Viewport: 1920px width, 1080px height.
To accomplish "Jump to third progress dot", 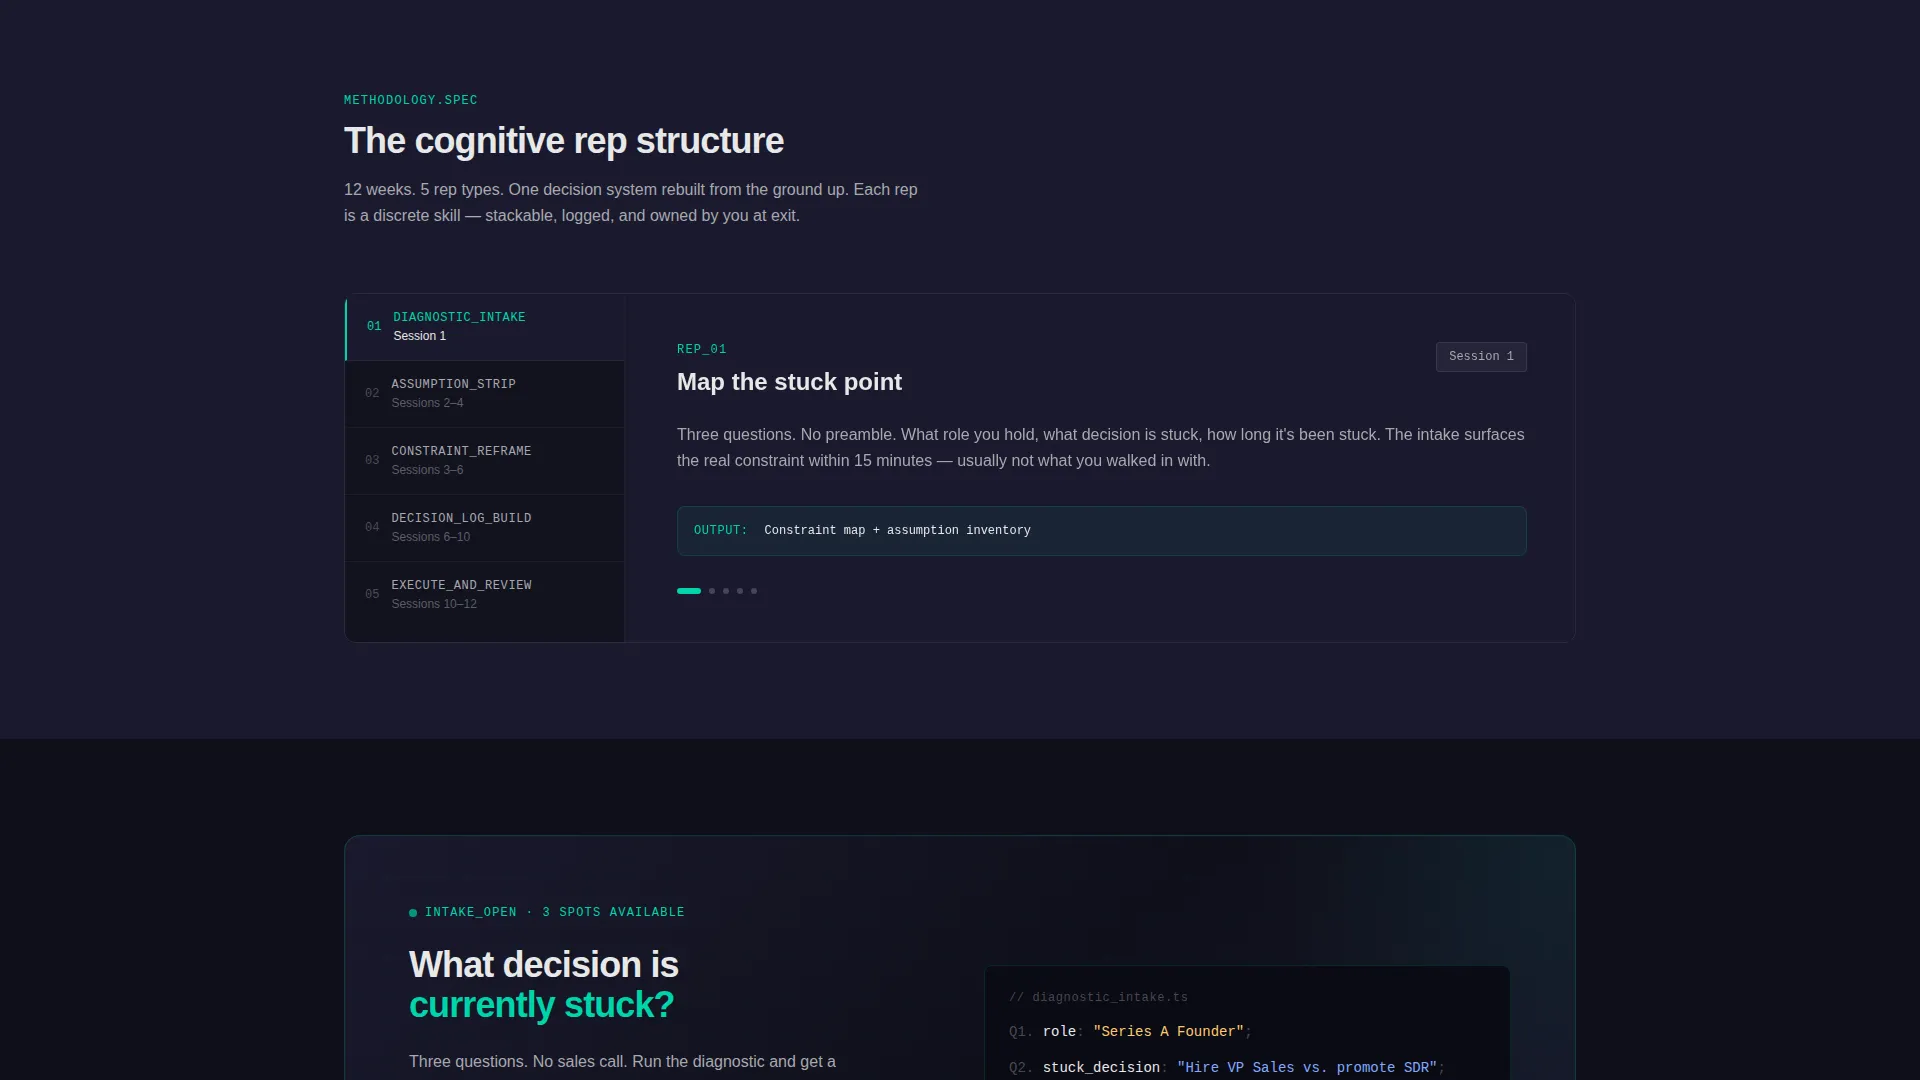I will pyautogui.click(x=726, y=591).
